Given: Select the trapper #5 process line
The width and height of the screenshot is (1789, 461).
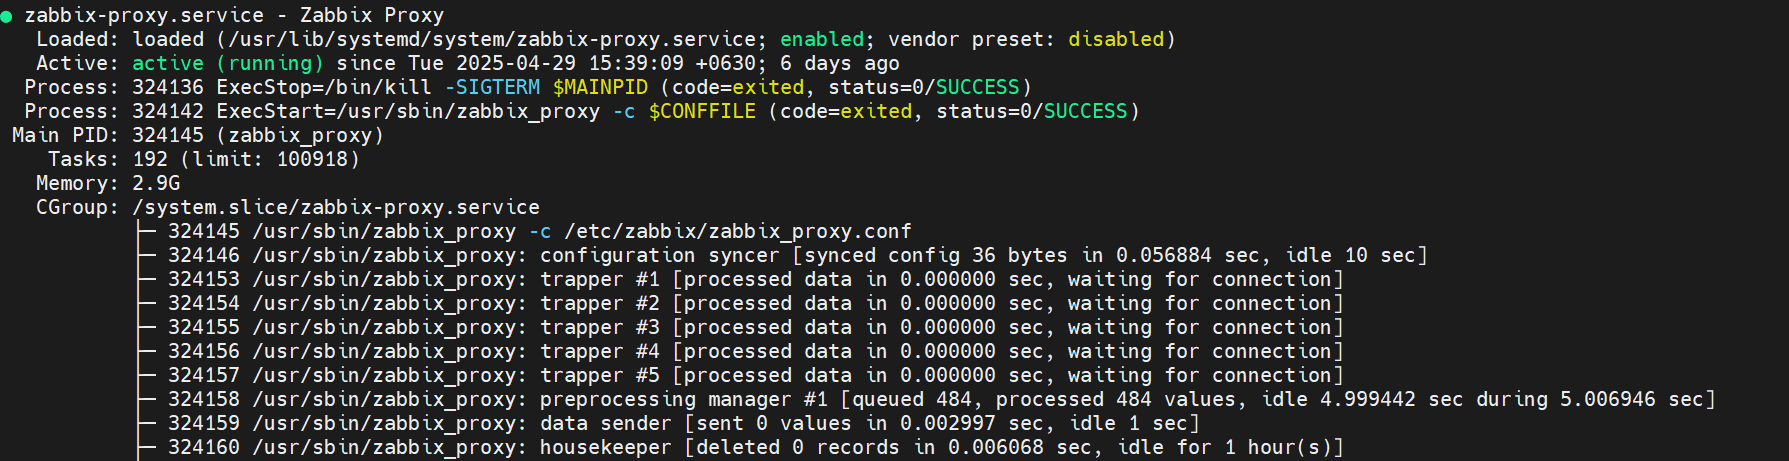Looking at the screenshot, I should click(x=756, y=375).
